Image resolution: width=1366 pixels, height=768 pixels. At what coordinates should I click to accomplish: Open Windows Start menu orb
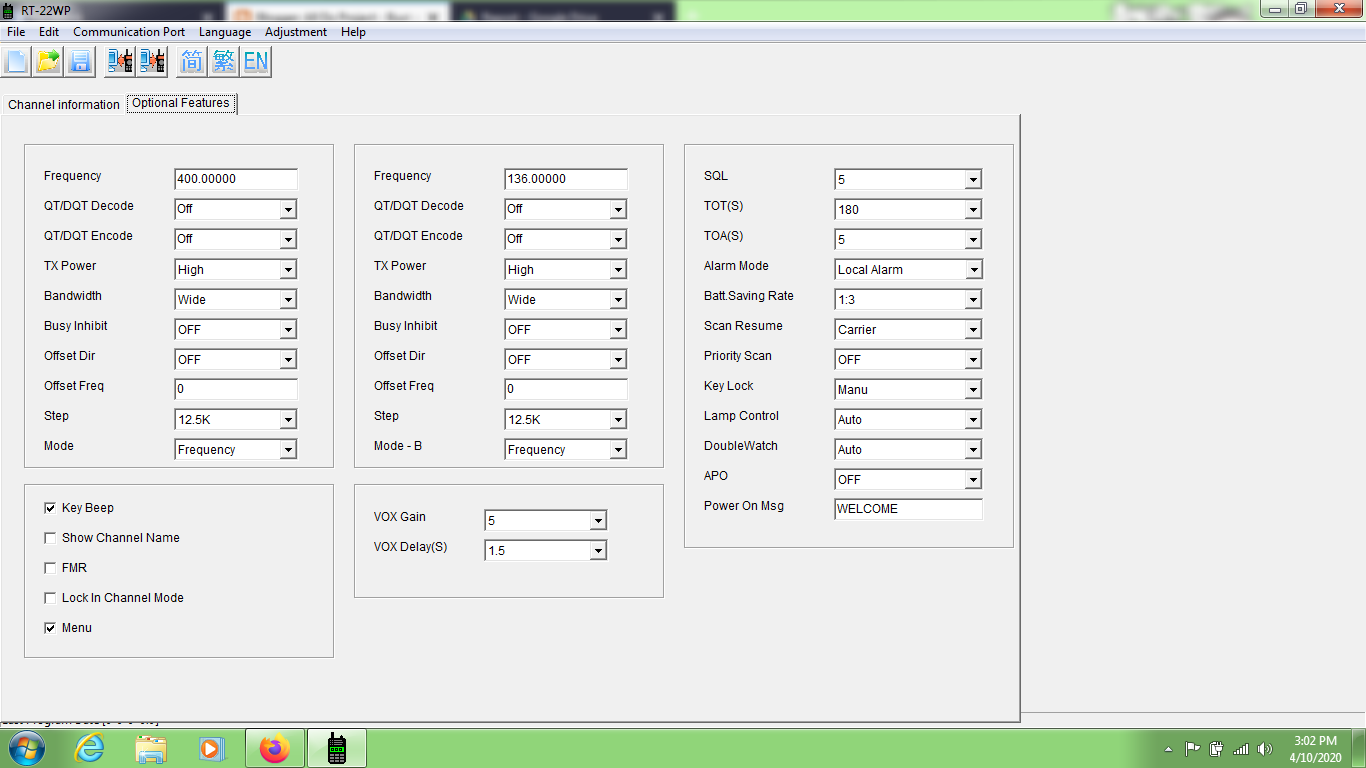point(27,748)
